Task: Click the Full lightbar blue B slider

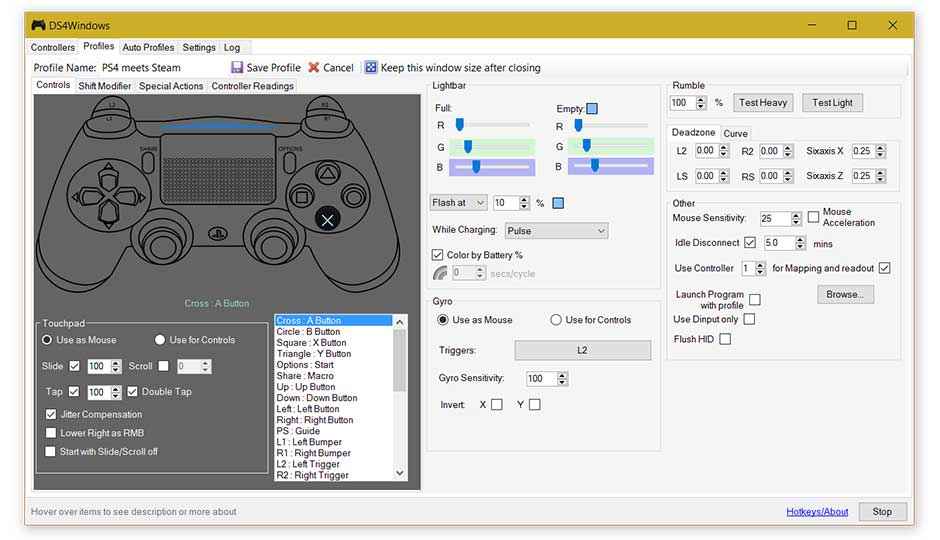Action: tap(492, 167)
